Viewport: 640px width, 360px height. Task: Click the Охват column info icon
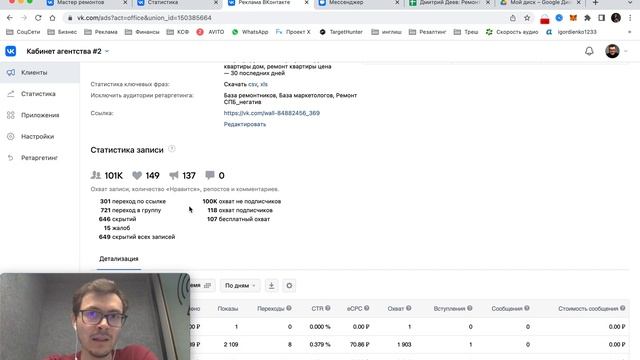[x=409, y=308]
